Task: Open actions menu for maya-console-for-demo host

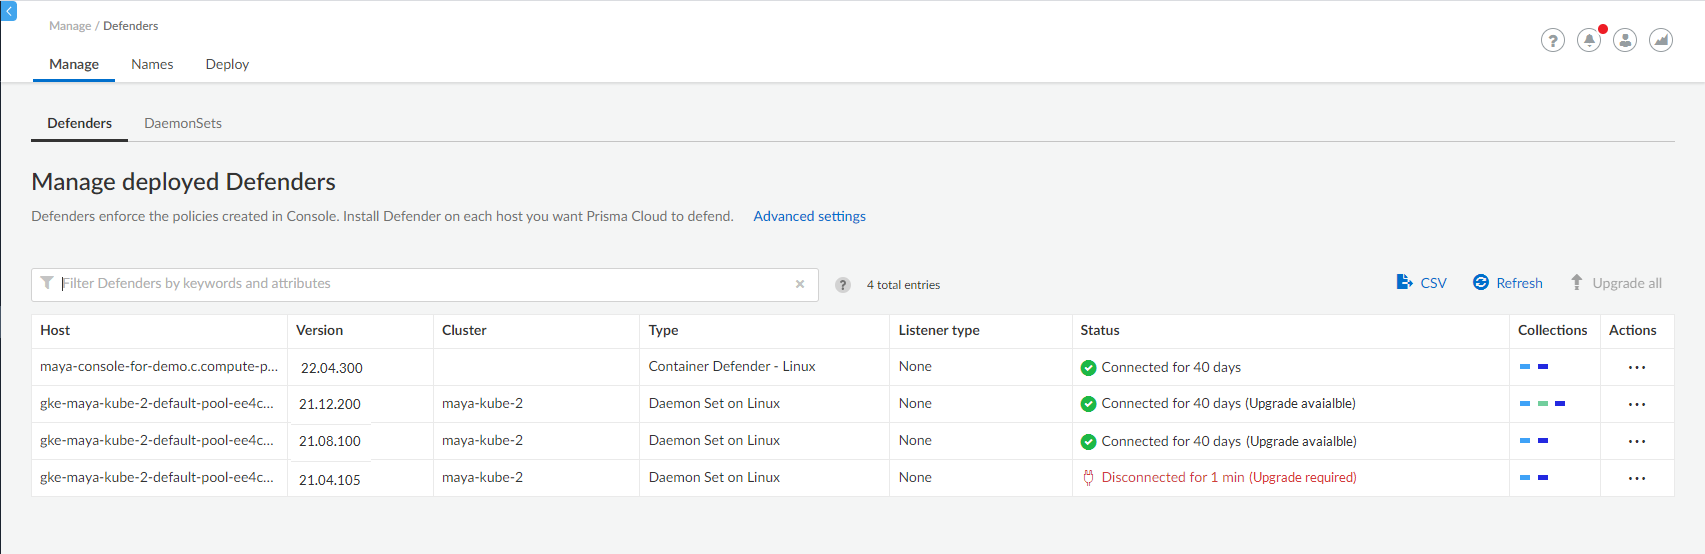Action: pos(1637,367)
